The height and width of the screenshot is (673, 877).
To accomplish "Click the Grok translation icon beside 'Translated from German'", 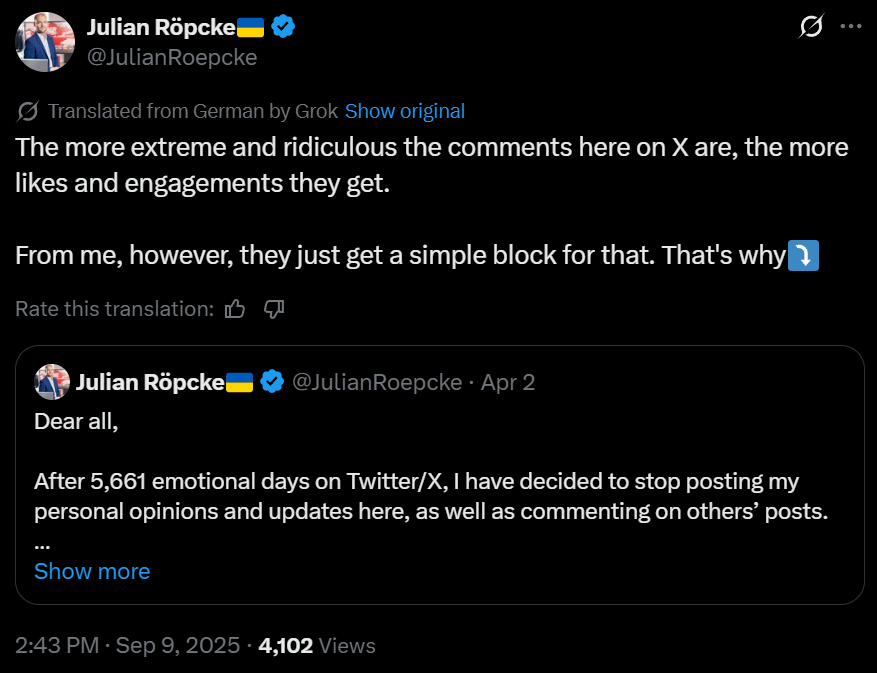I will 29,111.
